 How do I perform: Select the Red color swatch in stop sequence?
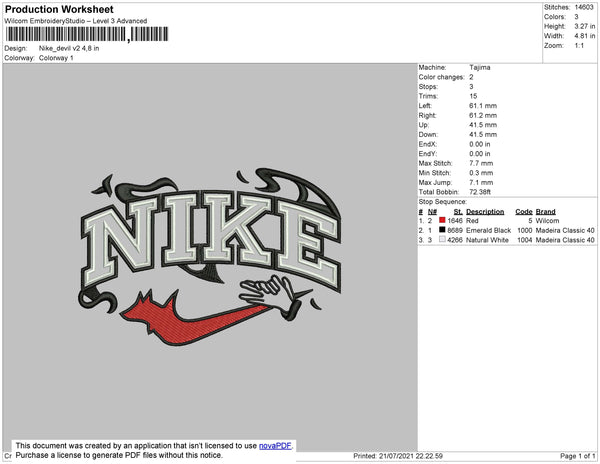tap(442, 220)
